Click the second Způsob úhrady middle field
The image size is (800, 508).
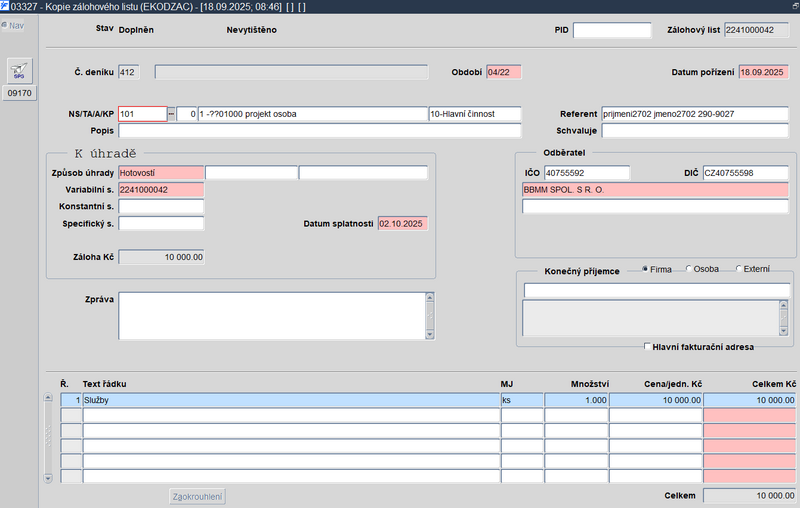[x=252, y=173]
